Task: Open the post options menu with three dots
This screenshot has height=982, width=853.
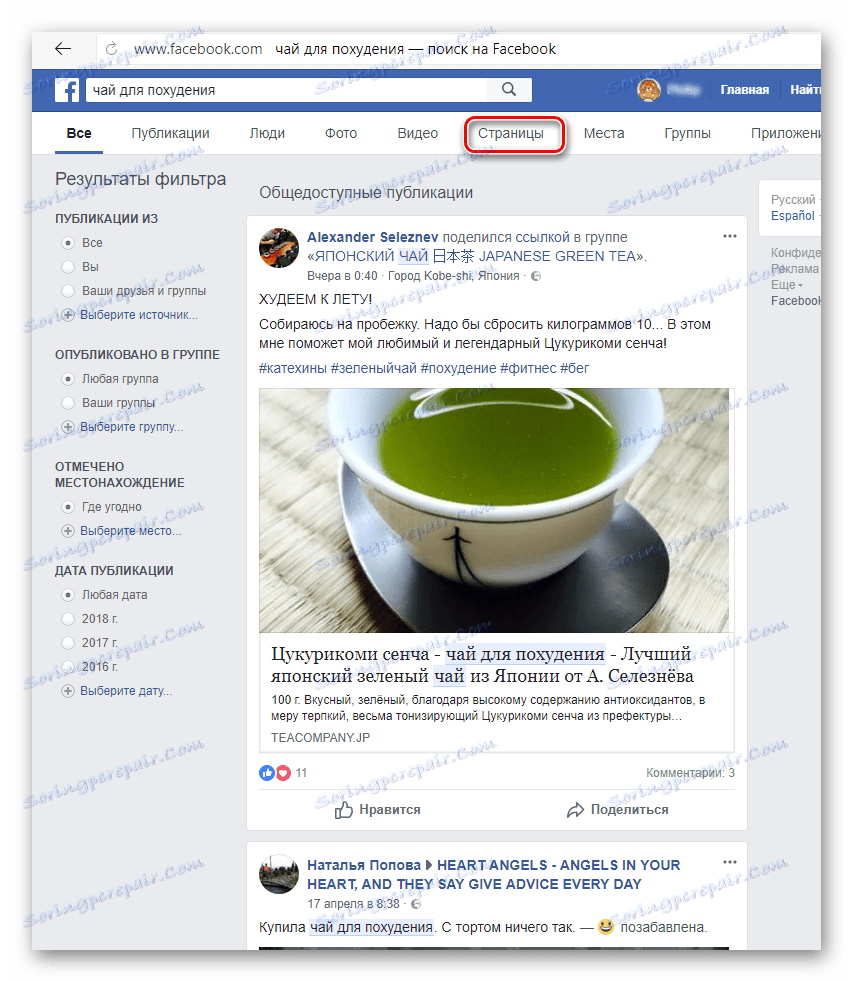Action: [x=729, y=236]
